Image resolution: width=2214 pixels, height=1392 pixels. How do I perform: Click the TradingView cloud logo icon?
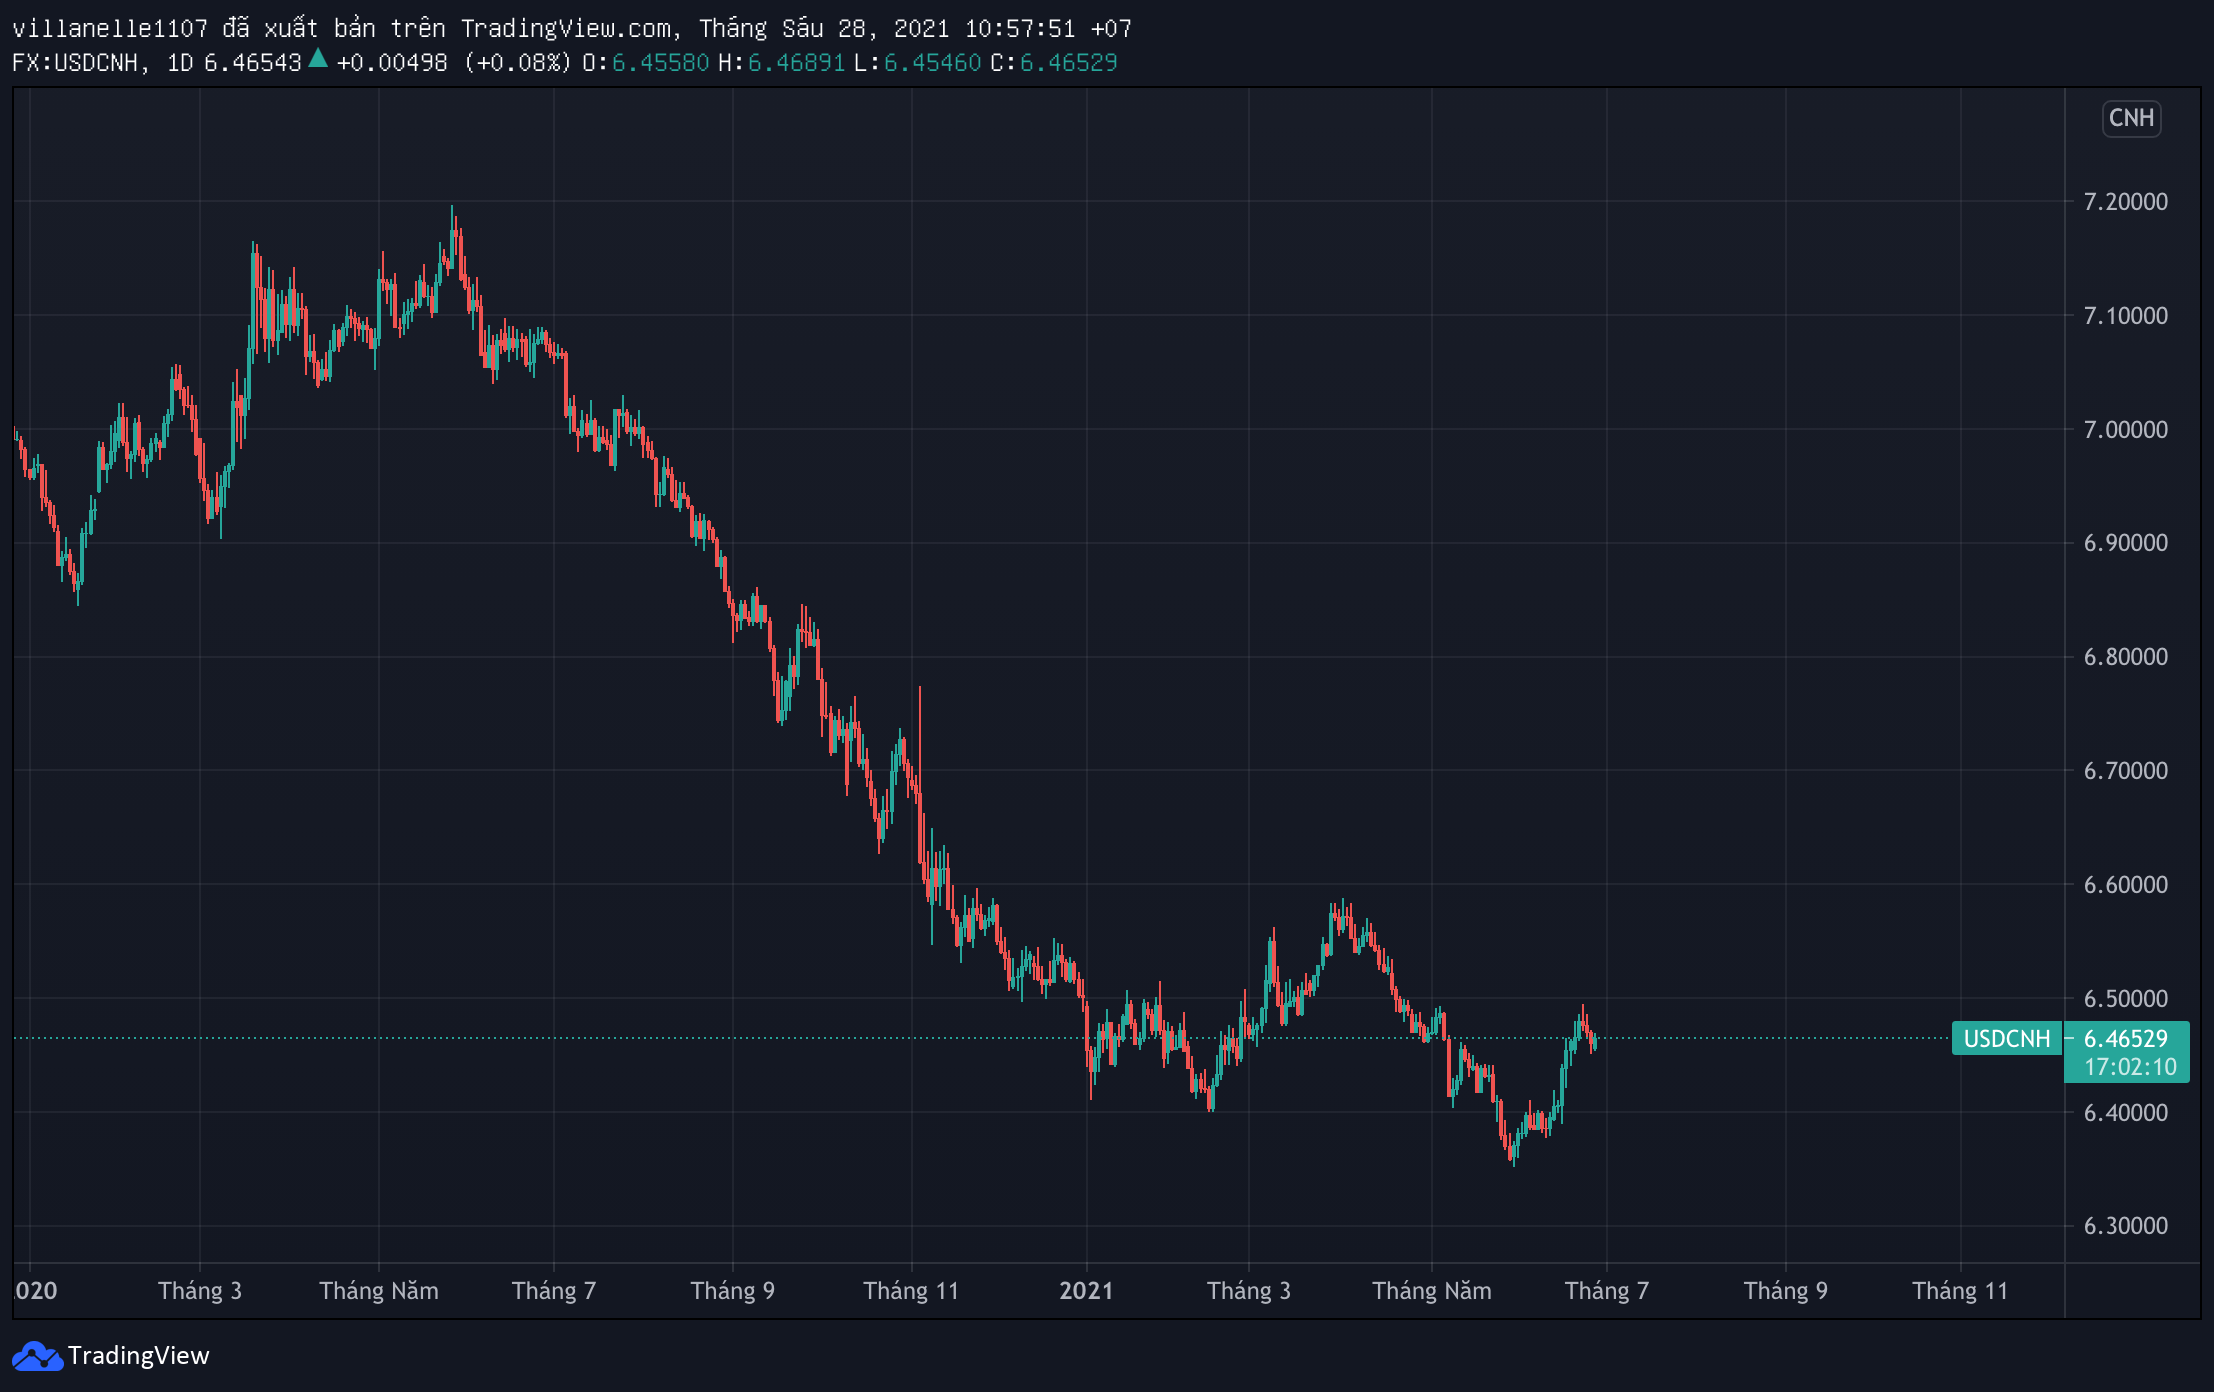click(37, 1356)
